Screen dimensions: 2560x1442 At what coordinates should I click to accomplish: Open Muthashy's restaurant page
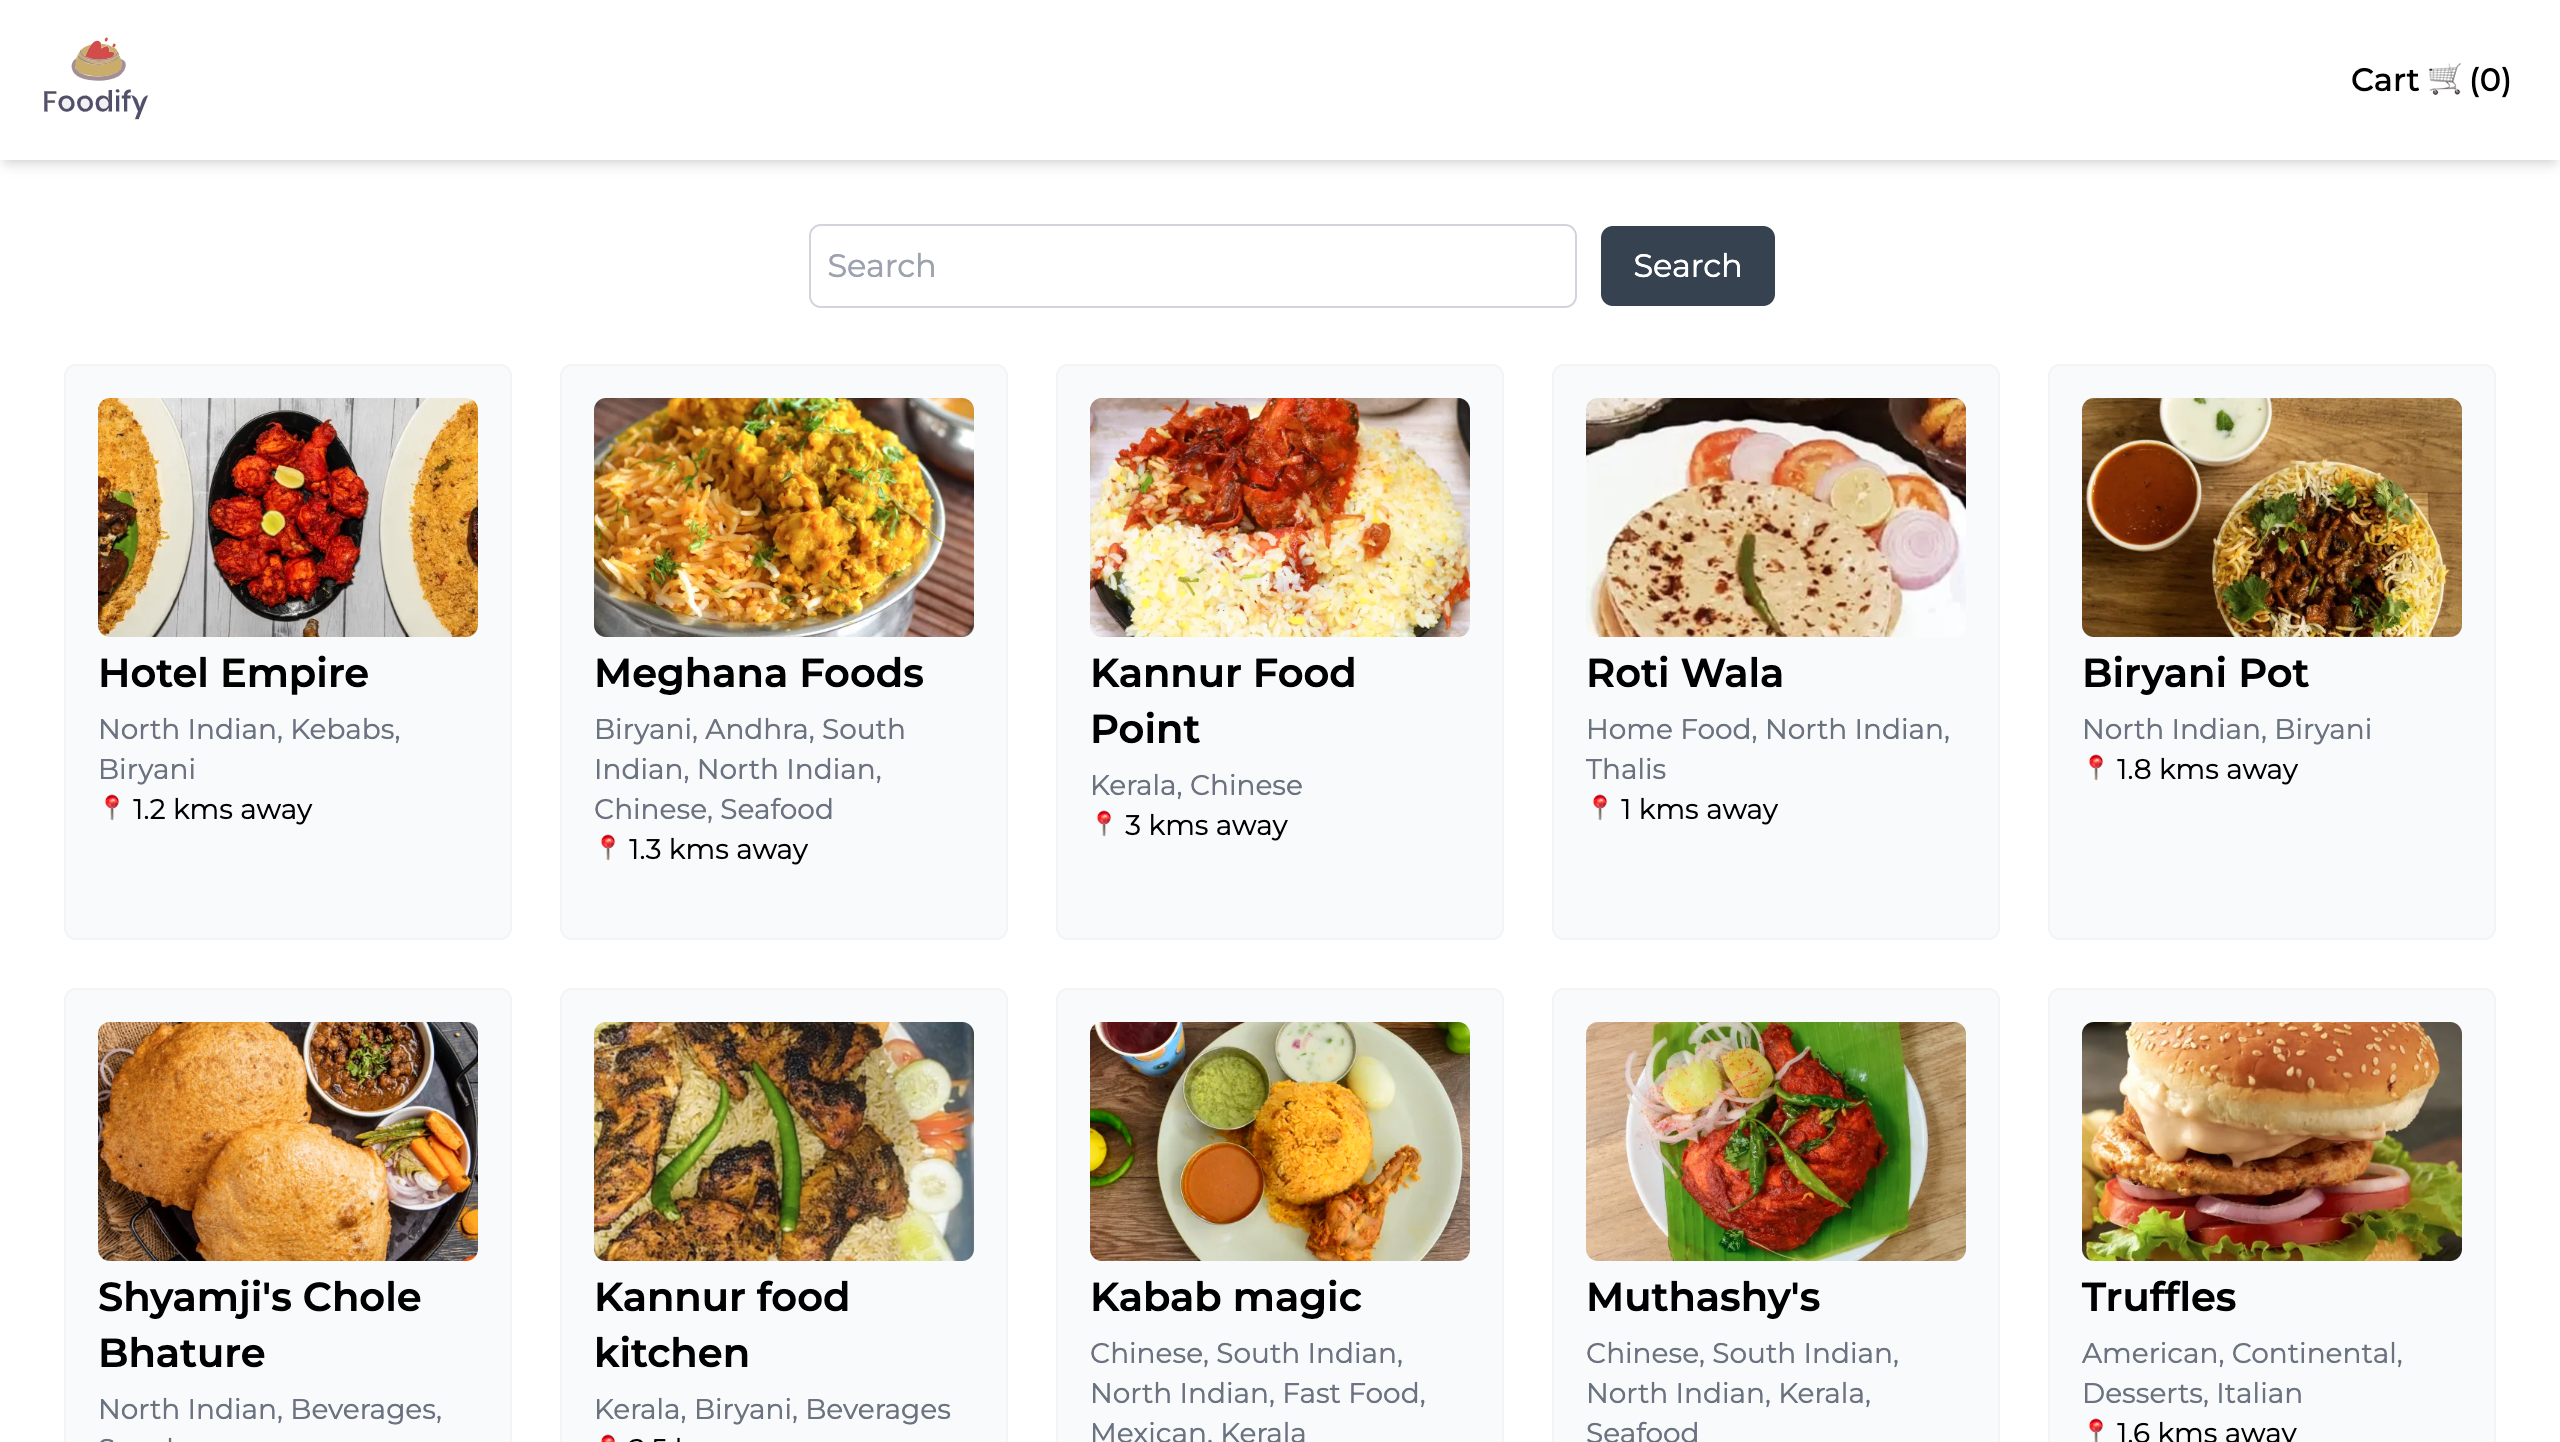coord(1704,1296)
